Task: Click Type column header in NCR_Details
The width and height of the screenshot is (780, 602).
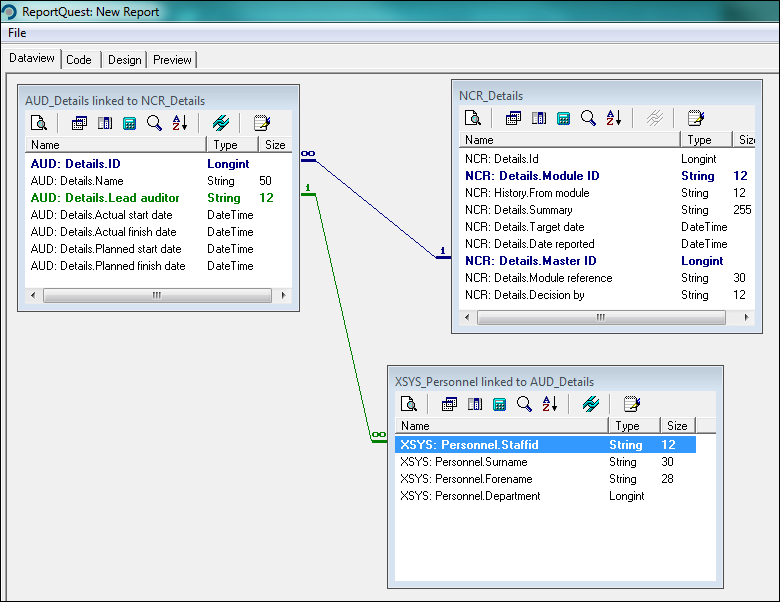Action: coord(706,140)
